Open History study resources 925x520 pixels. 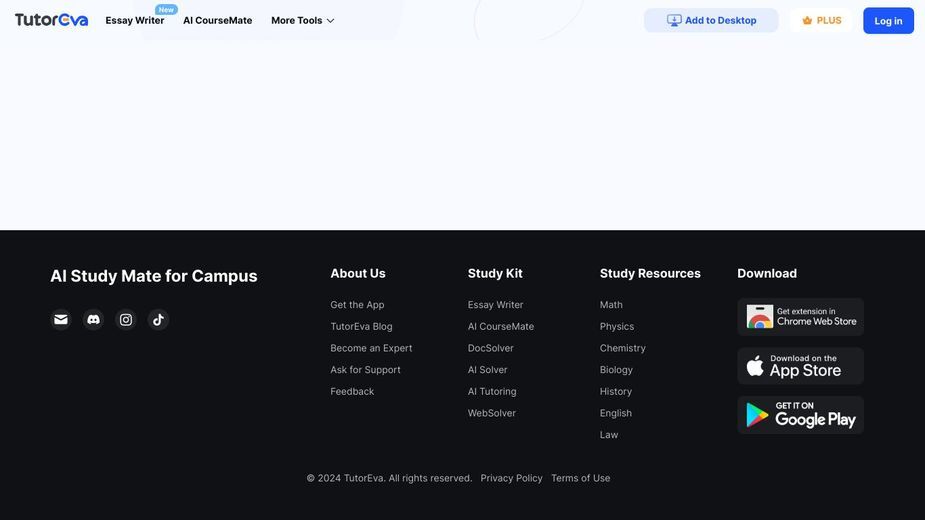(x=616, y=391)
